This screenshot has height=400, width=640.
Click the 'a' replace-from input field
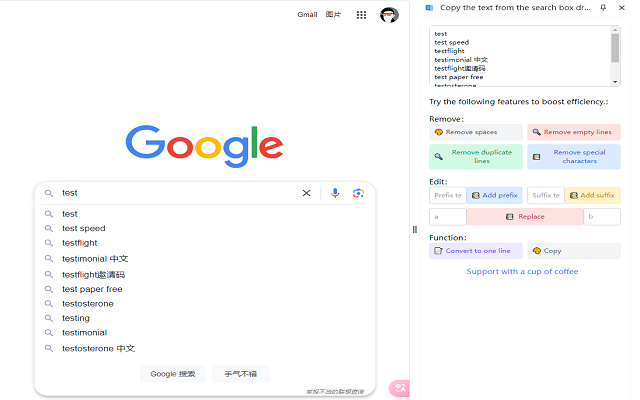[x=448, y=217]
